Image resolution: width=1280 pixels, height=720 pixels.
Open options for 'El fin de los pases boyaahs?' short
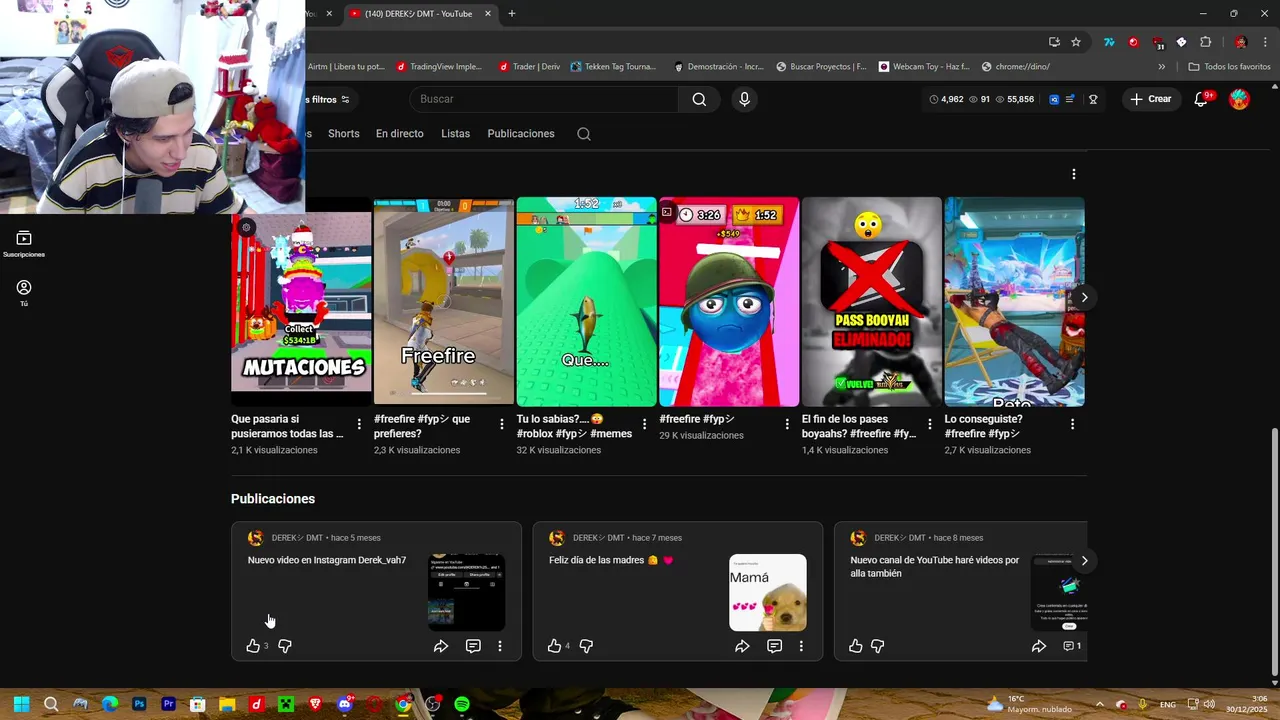930,424
